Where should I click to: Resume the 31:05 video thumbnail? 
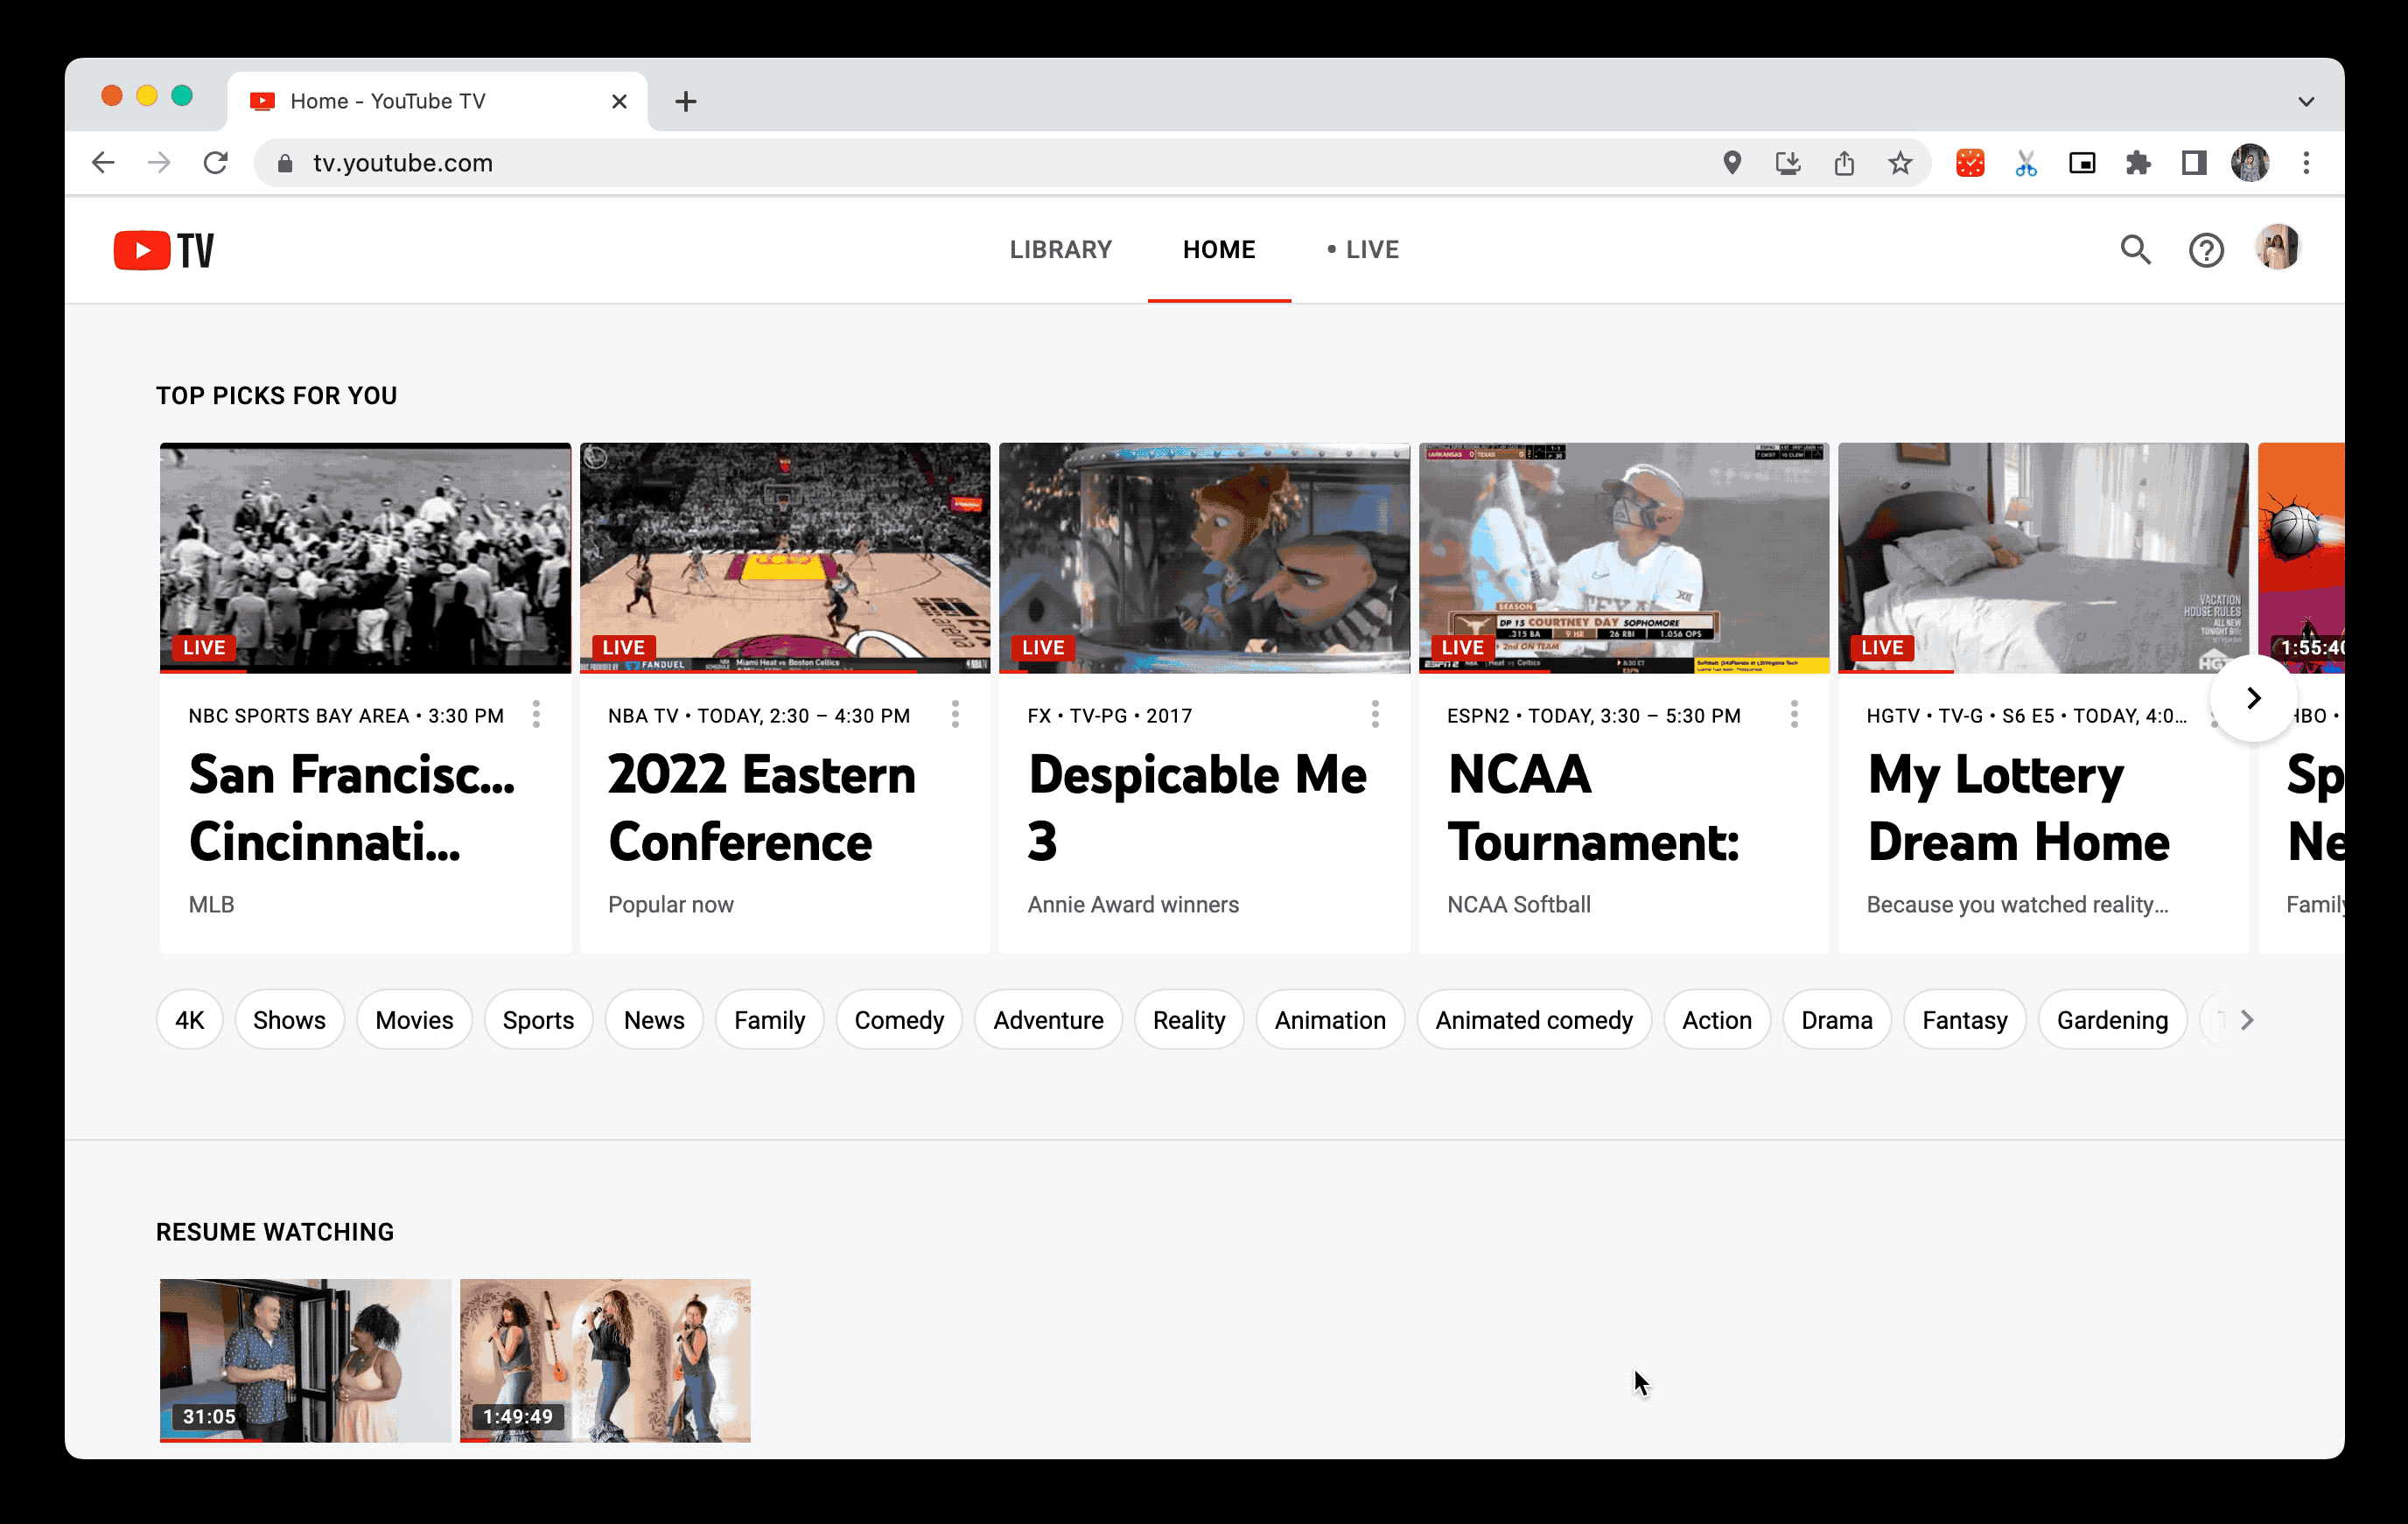pyautogui.click(x=305, y=1360)
